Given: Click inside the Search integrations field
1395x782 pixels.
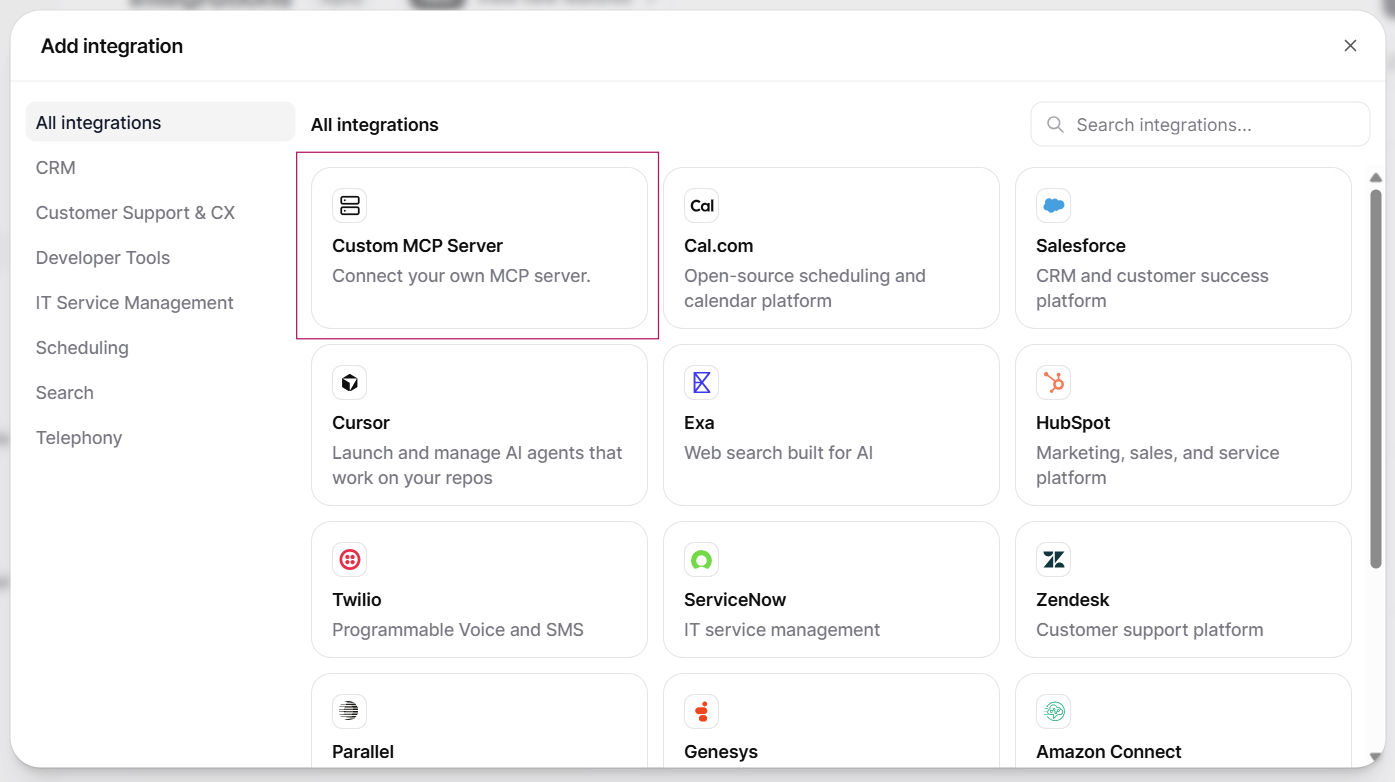Looking at the screenshot, I should pos(1199,124).
